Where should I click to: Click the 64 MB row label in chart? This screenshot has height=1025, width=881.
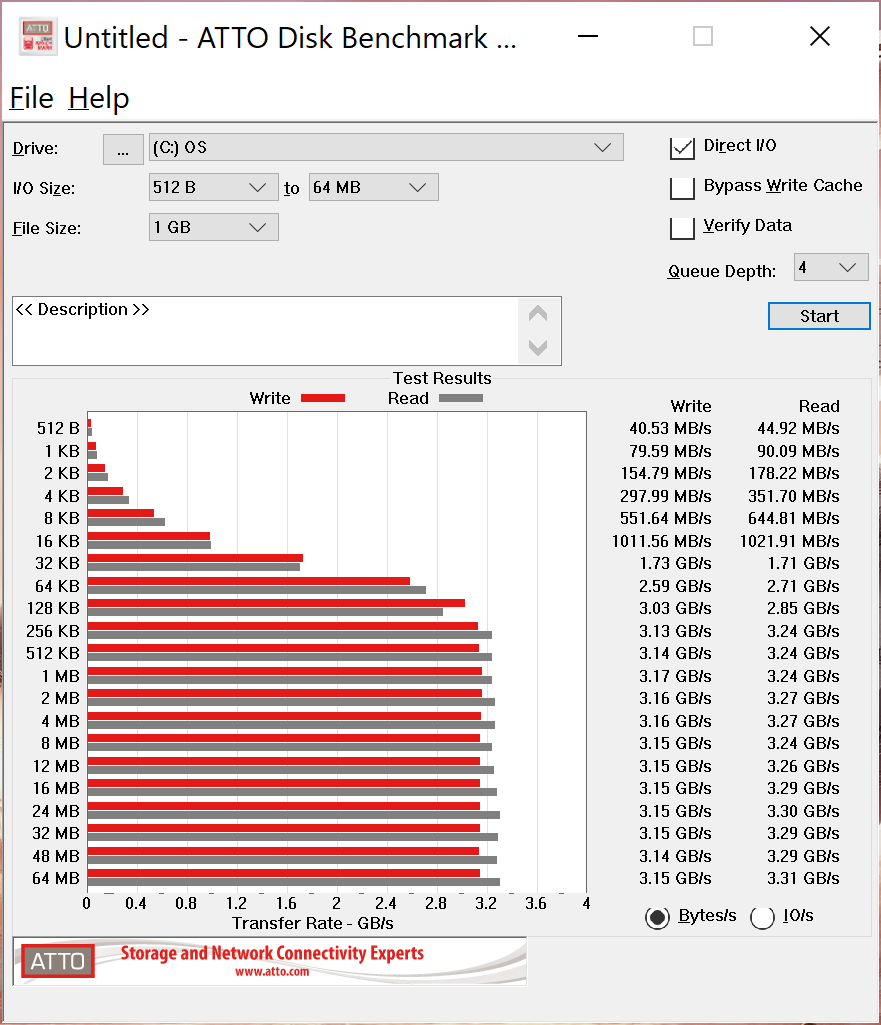(56, 879)
